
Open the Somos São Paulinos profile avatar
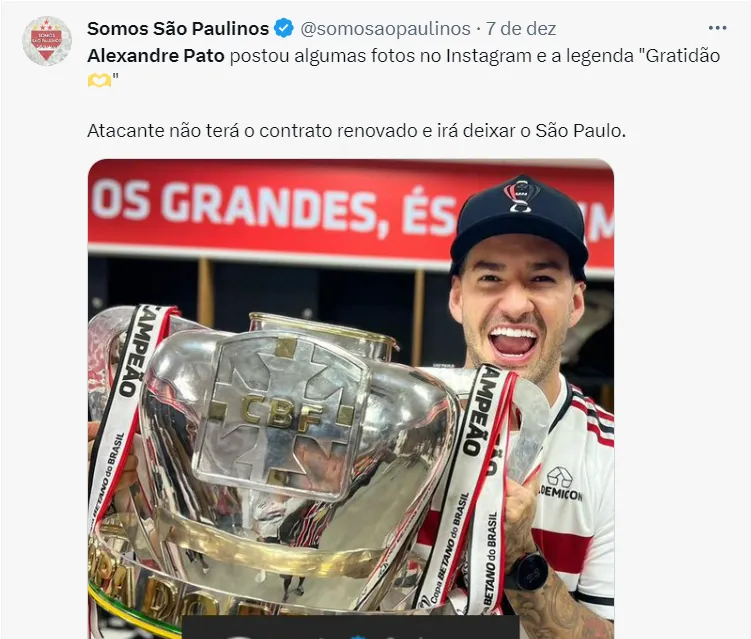pyautogui.click(x=47, y=41)
